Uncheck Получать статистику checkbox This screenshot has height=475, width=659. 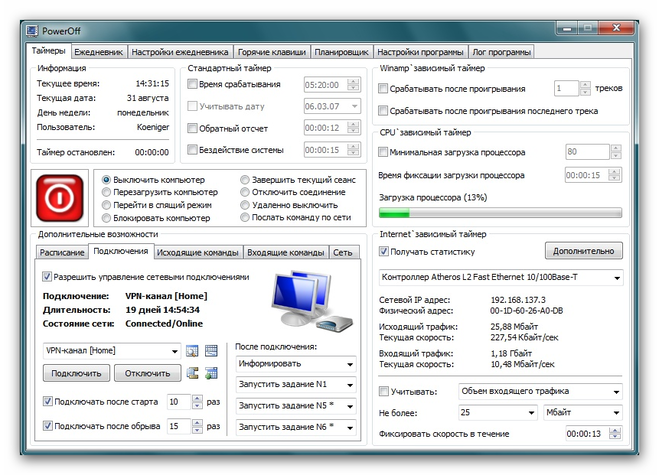383,251
